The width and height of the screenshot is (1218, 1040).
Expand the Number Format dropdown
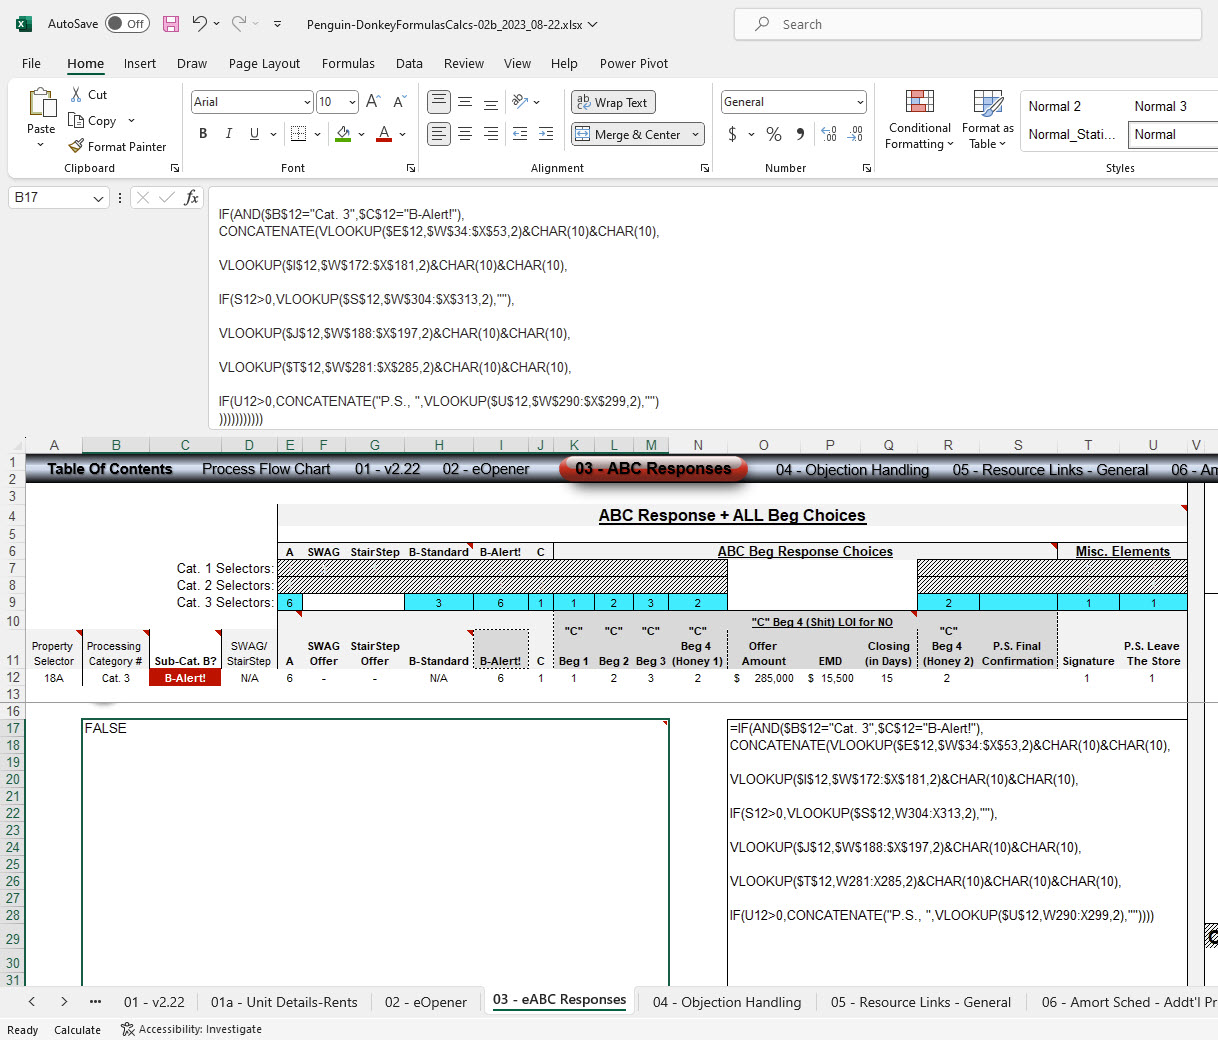[x=860, y=102]
